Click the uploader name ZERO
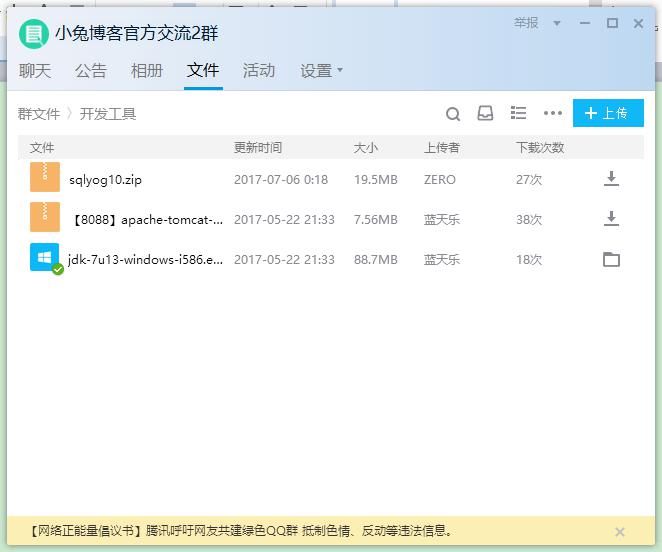The width and height of the screenshot is (662, 552). click(x=440, y=179)
